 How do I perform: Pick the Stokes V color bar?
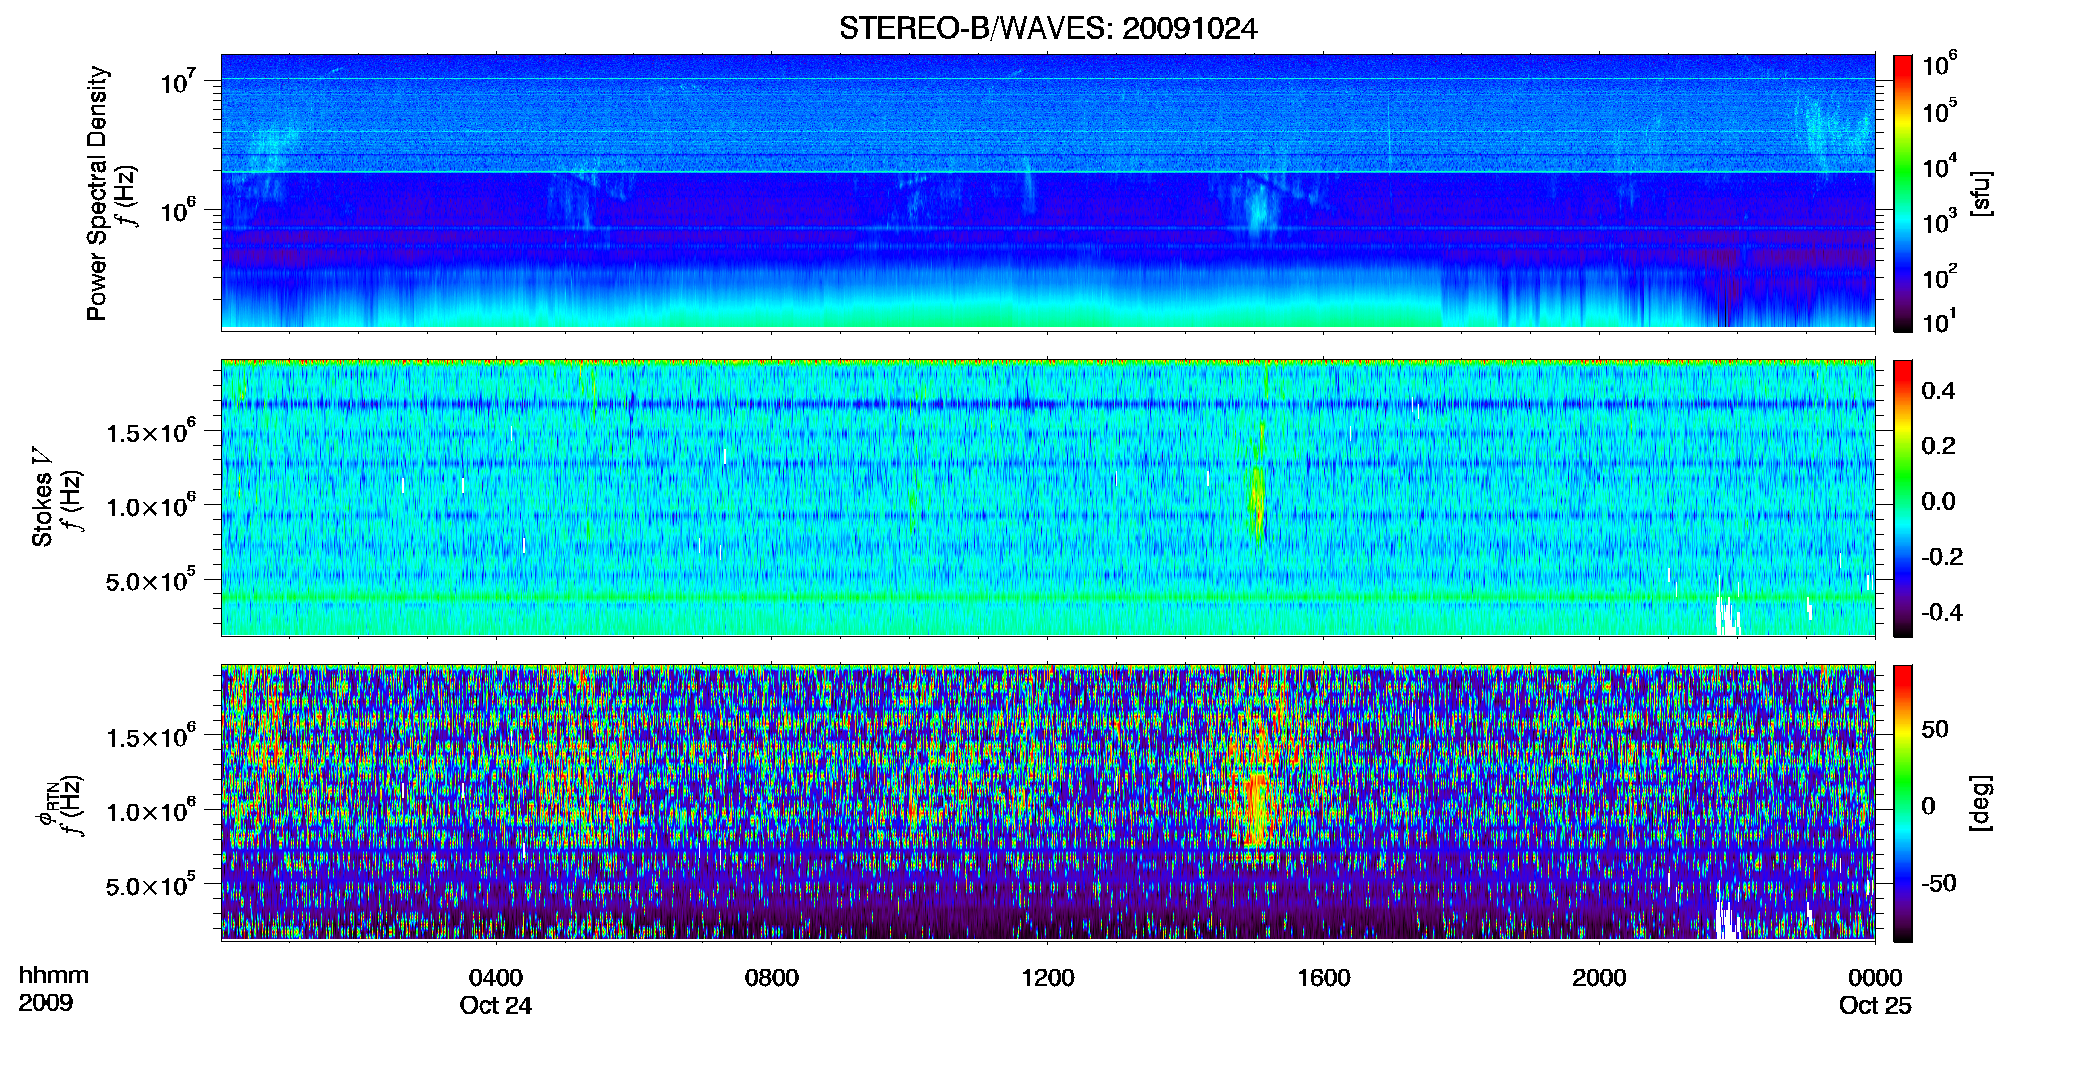[1903, 498]
